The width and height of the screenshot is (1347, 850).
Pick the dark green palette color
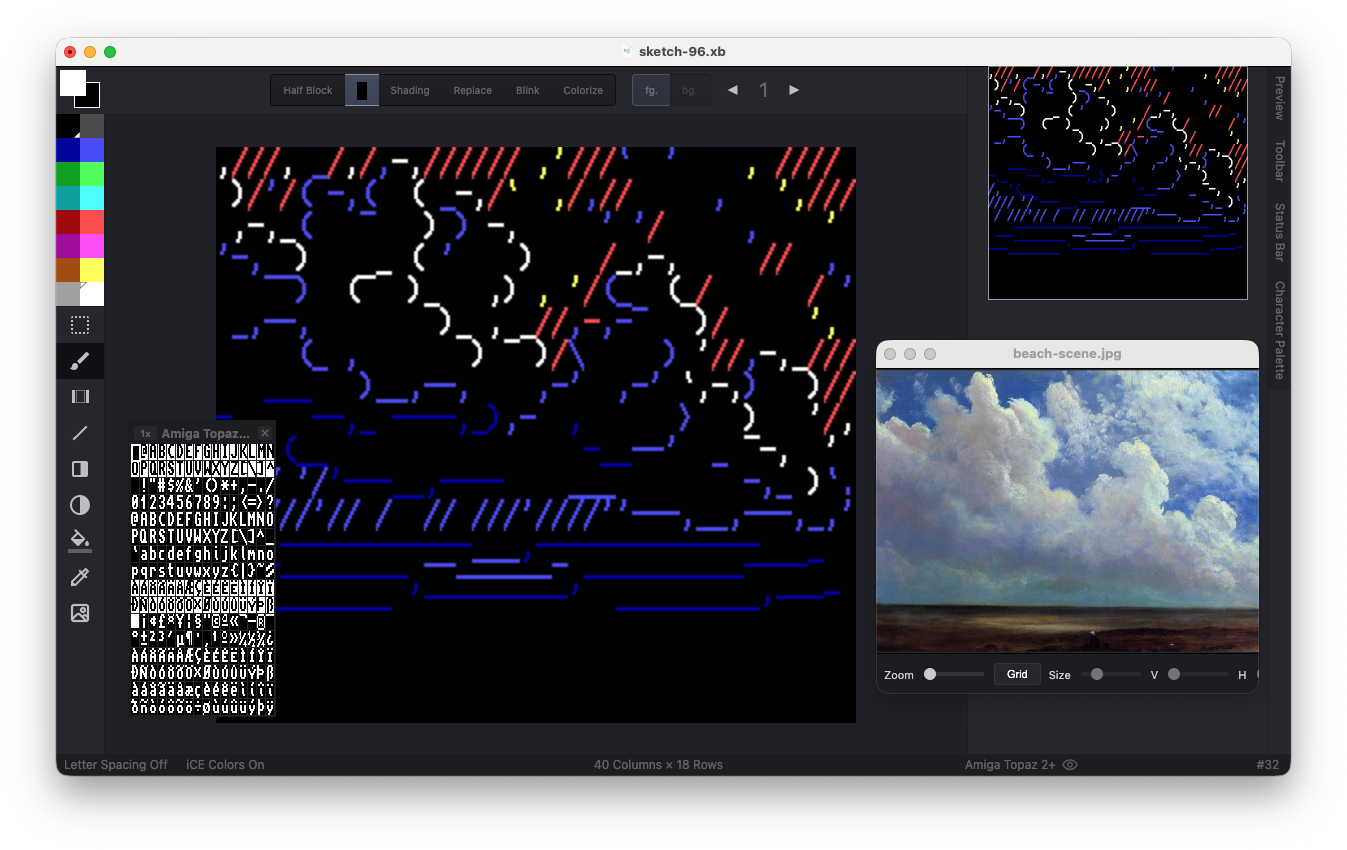coord(68,174)
